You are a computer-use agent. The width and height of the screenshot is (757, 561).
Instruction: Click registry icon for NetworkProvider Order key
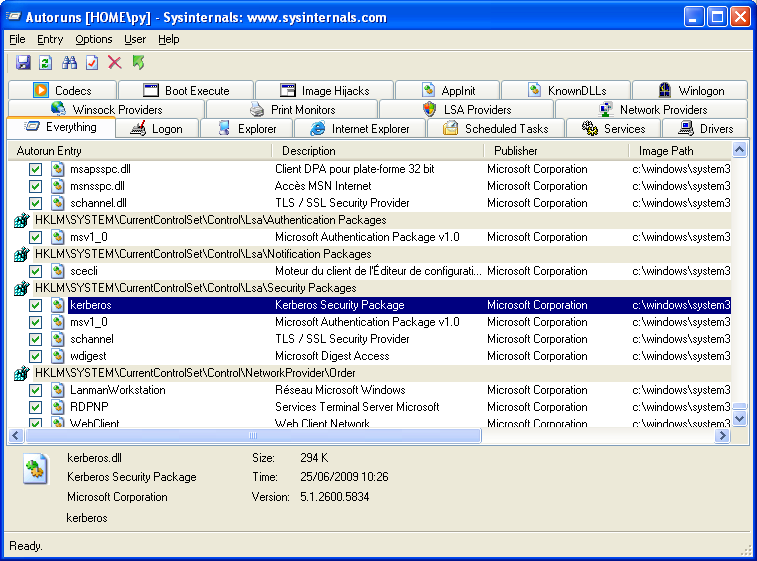pyautogui.click(x=21, y=373)
